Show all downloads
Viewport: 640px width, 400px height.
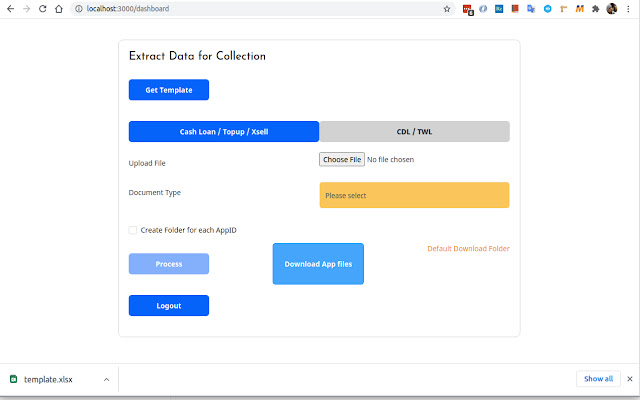coord(598,379)
